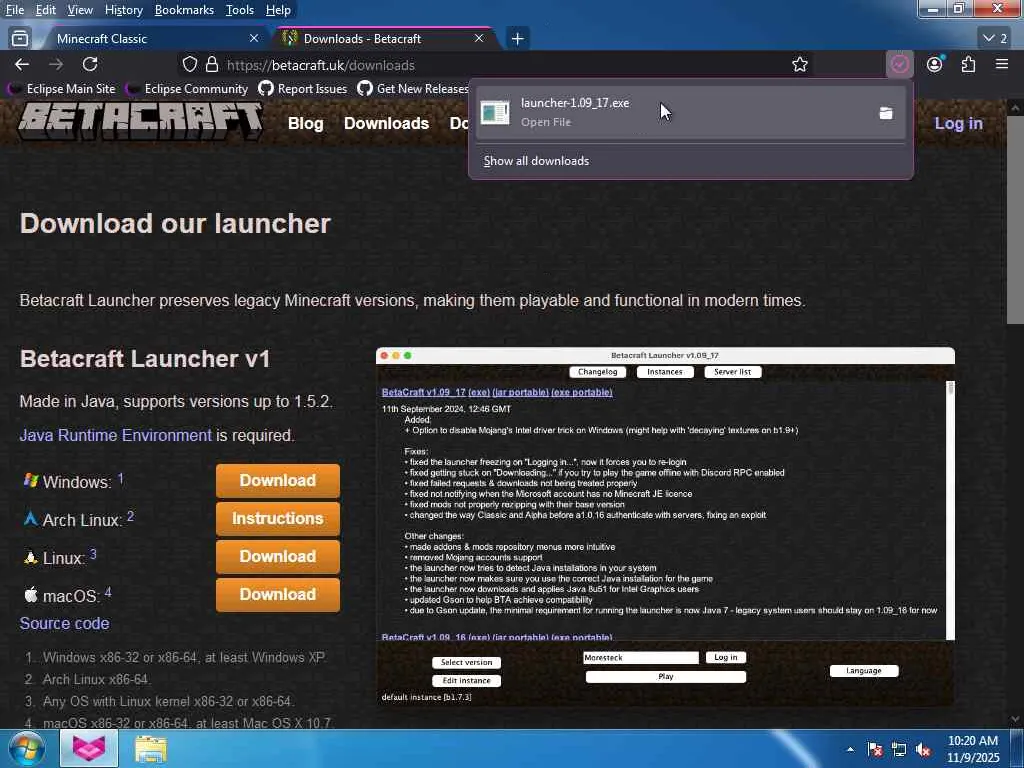Open the Tools menu
The image size is (1024, 768).
(x=240, y=10)
